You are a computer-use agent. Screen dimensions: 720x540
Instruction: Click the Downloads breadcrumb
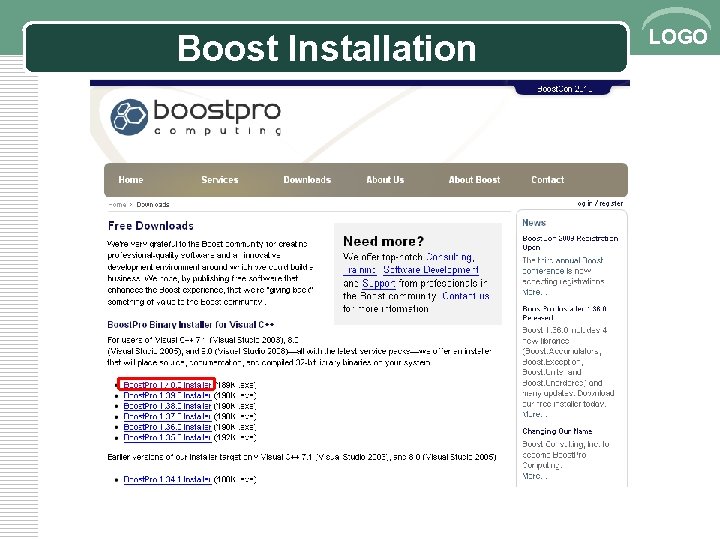click(153, 204)
